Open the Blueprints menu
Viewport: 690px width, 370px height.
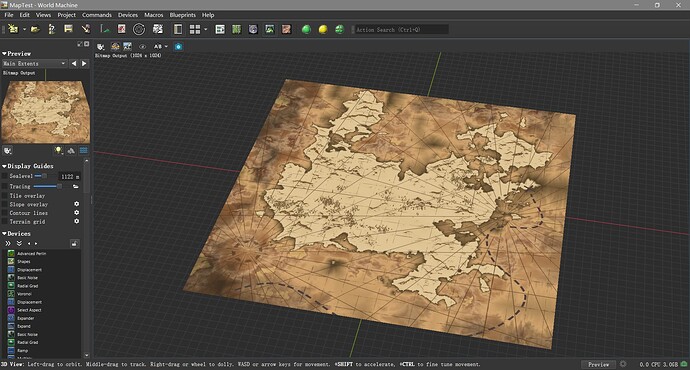click(183, 15)
